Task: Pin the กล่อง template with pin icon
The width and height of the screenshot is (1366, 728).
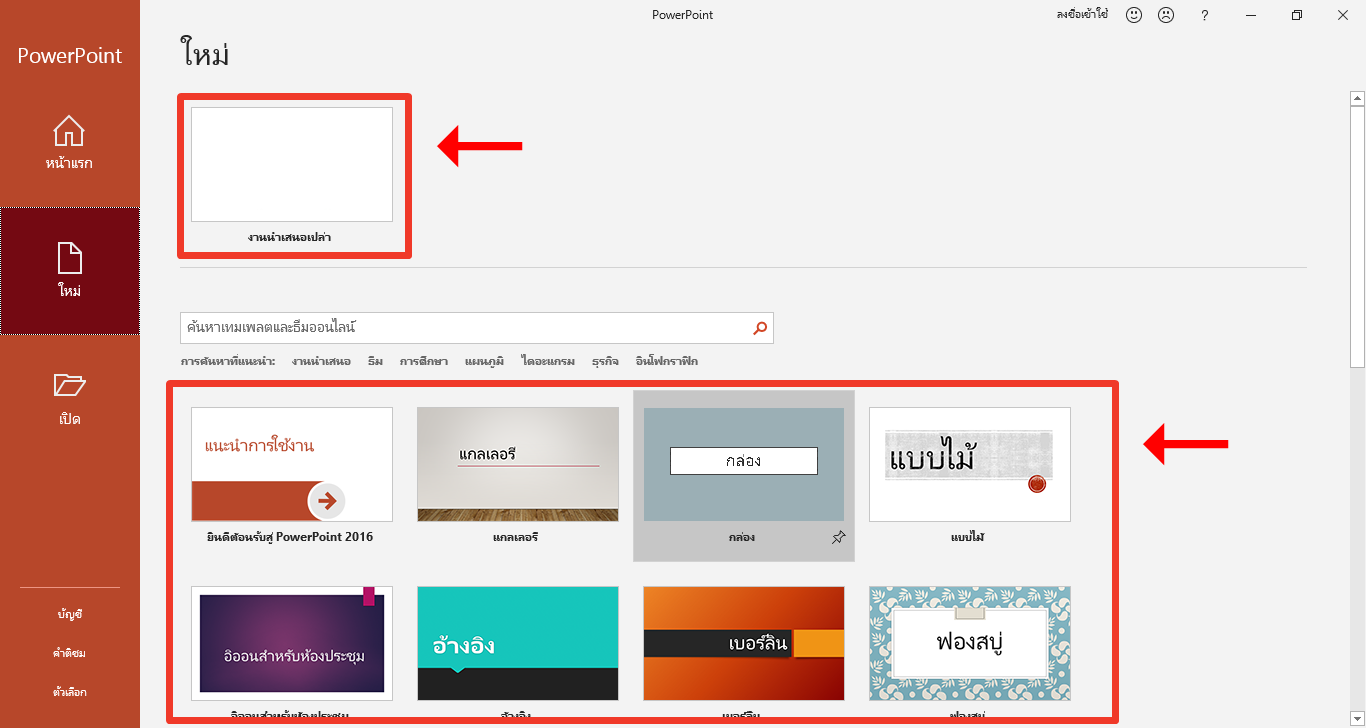Action: point(838,538)
